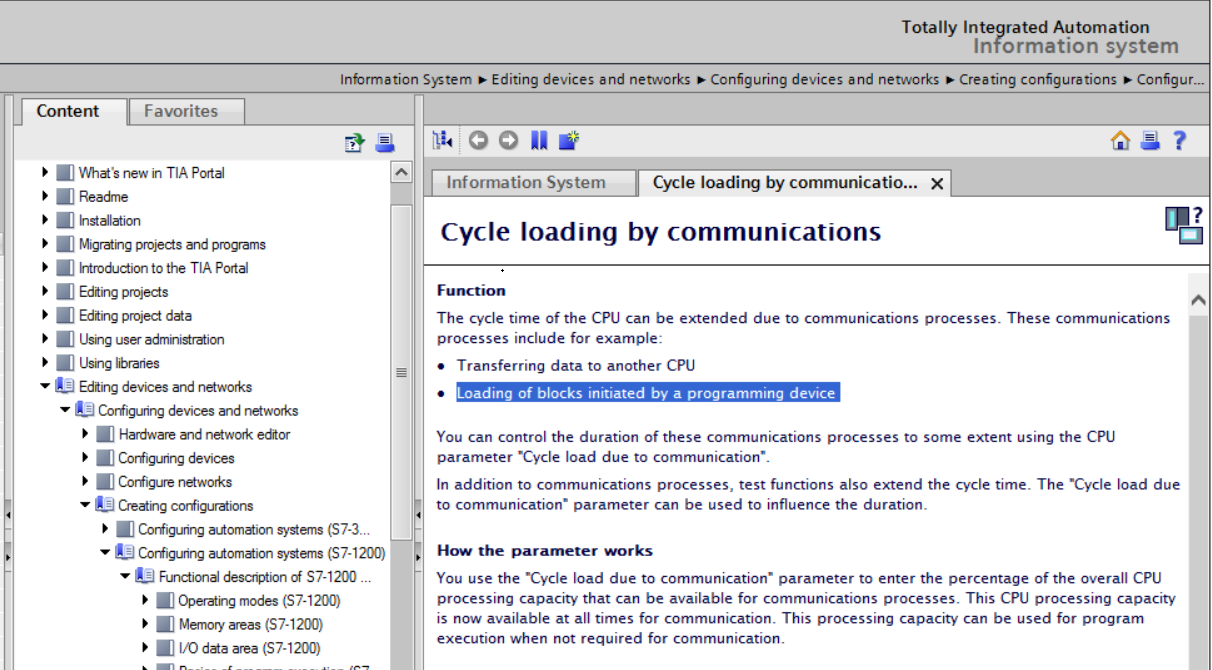Select the book icon beside Using libraries

65,363
